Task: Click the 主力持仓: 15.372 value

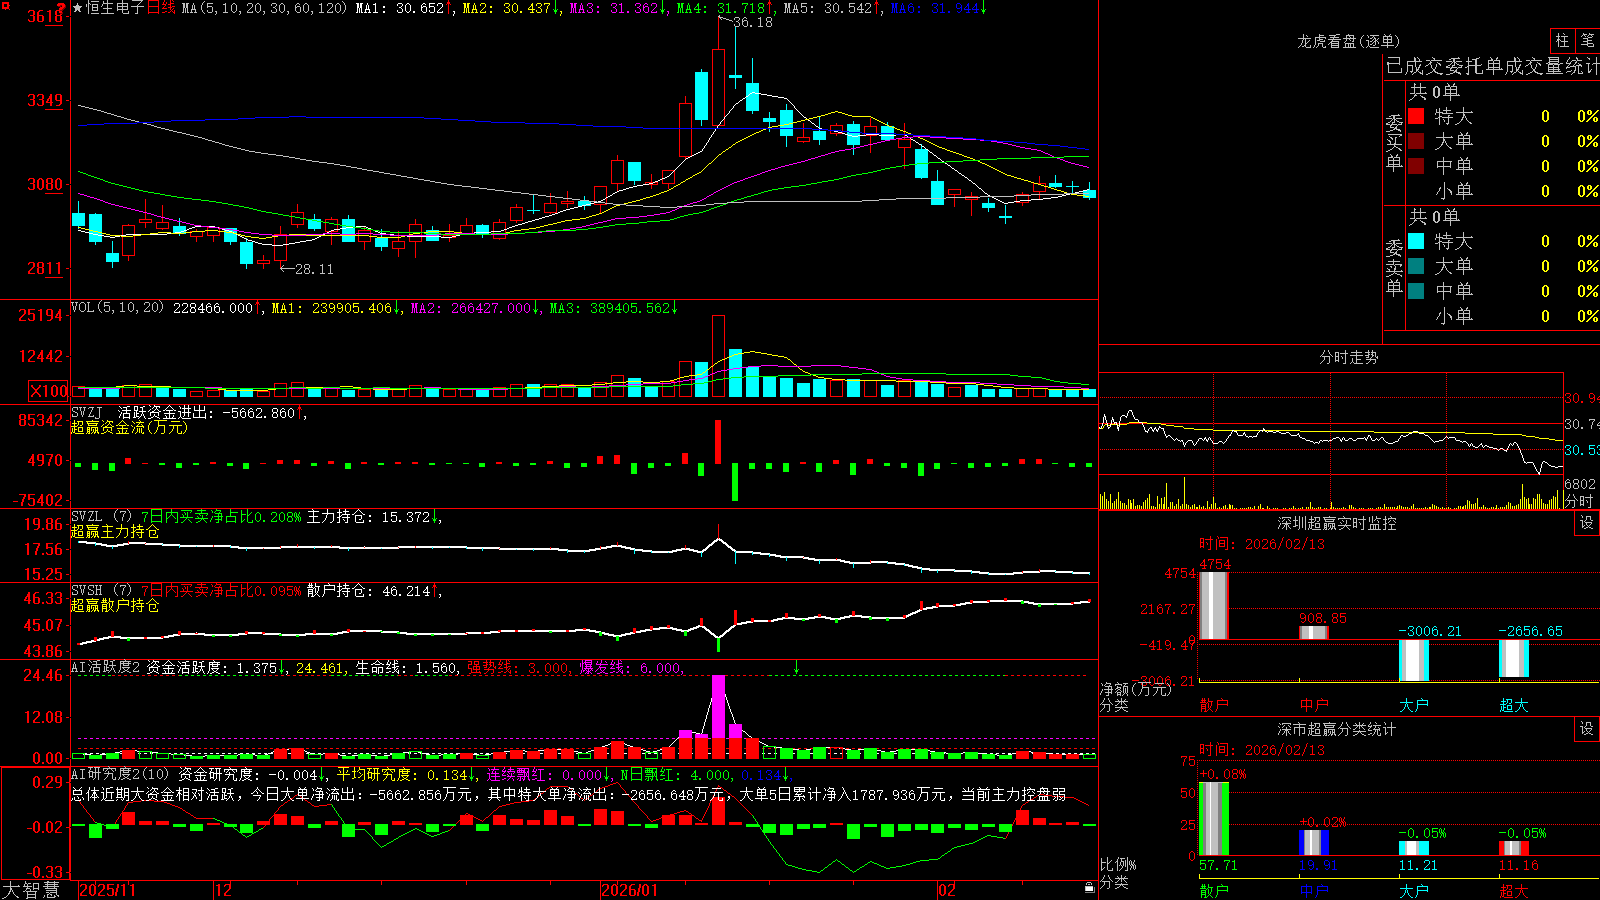Action: [x=368, y=517]
